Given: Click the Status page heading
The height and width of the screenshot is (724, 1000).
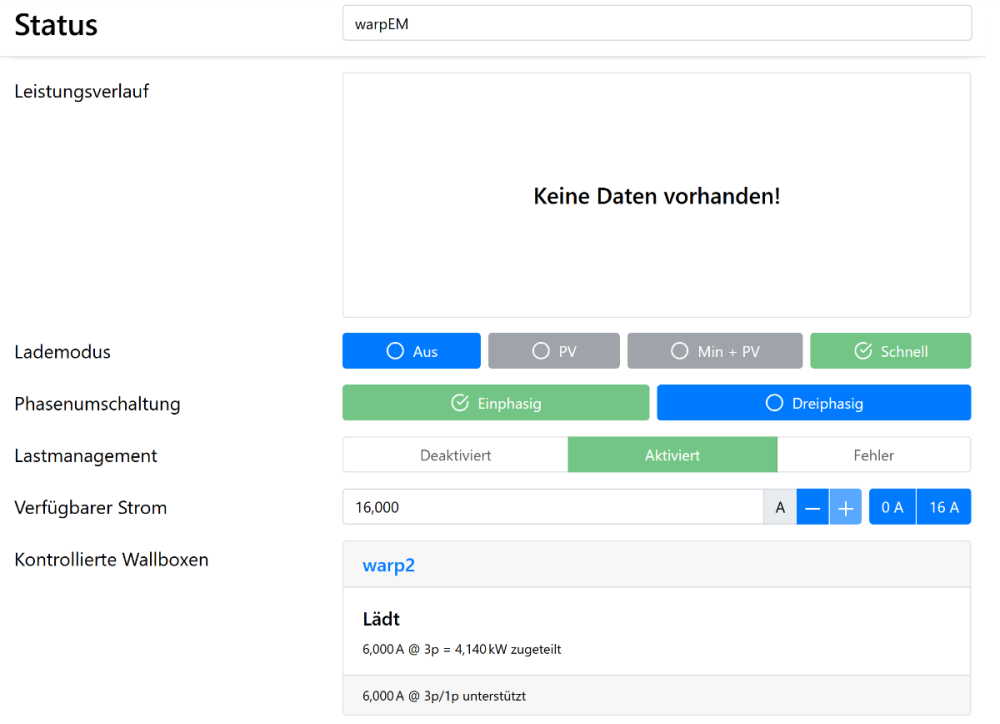Looking at the screenshot, I should click(x=56, y=25).
